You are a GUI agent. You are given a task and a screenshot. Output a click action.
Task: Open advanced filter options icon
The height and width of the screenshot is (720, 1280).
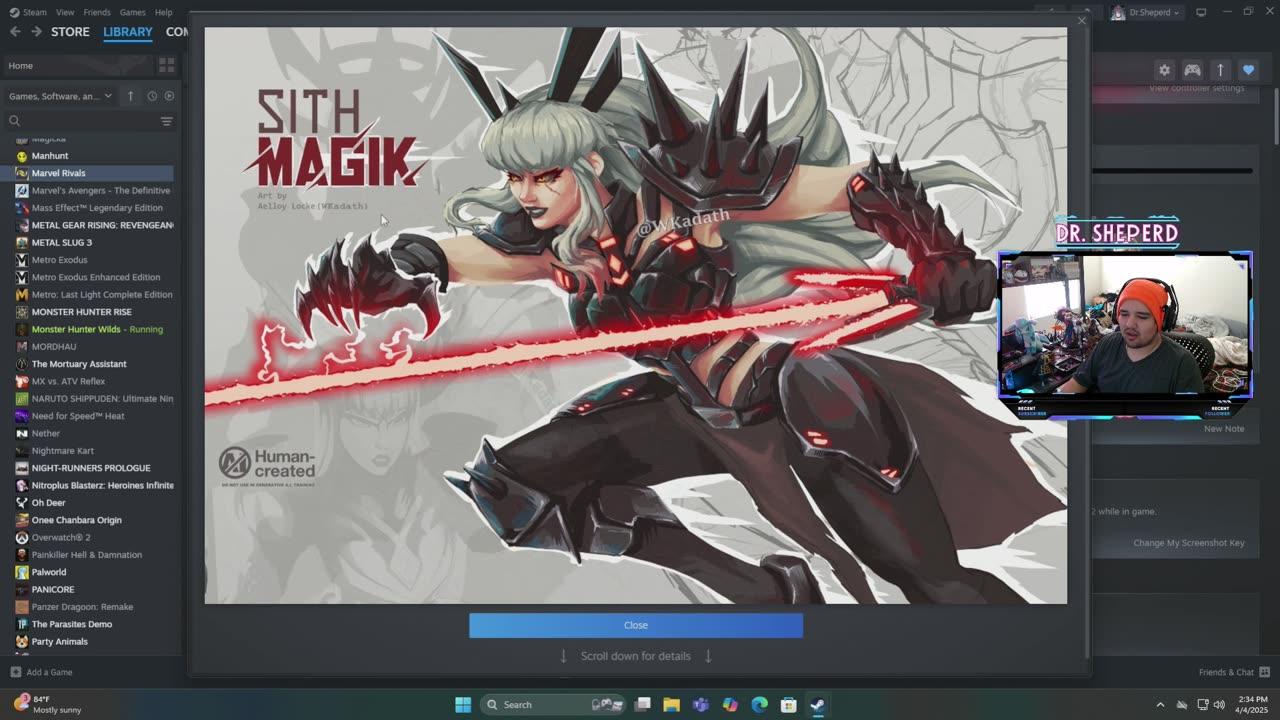pyautogui.click(x=167, y=121)
